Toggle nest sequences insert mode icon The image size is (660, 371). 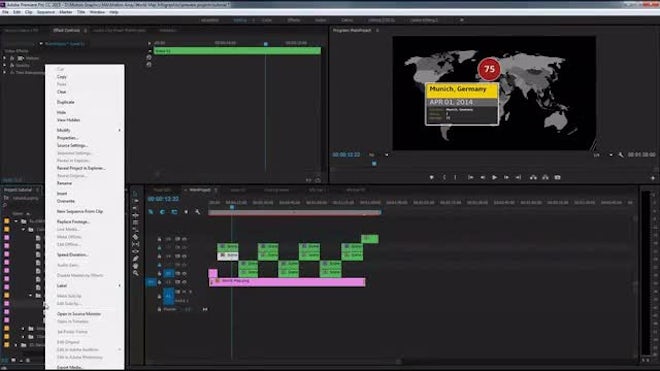click(x=151, y=212)
